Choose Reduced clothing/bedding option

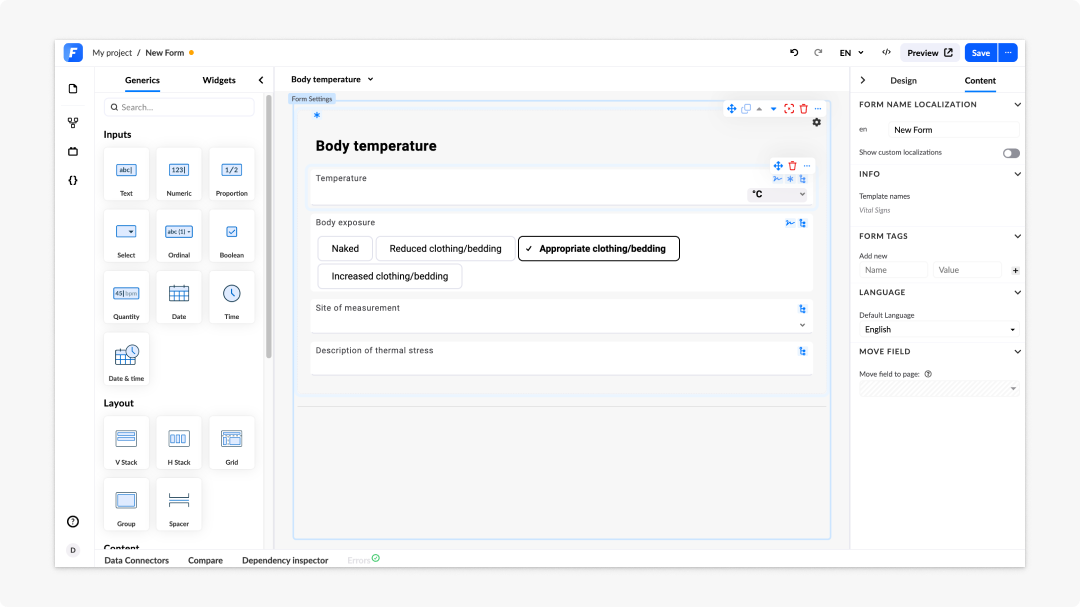tap(446, 249)
